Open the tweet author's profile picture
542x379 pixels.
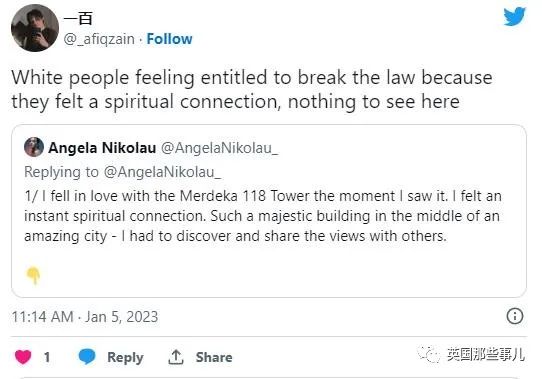coord(35,28)
